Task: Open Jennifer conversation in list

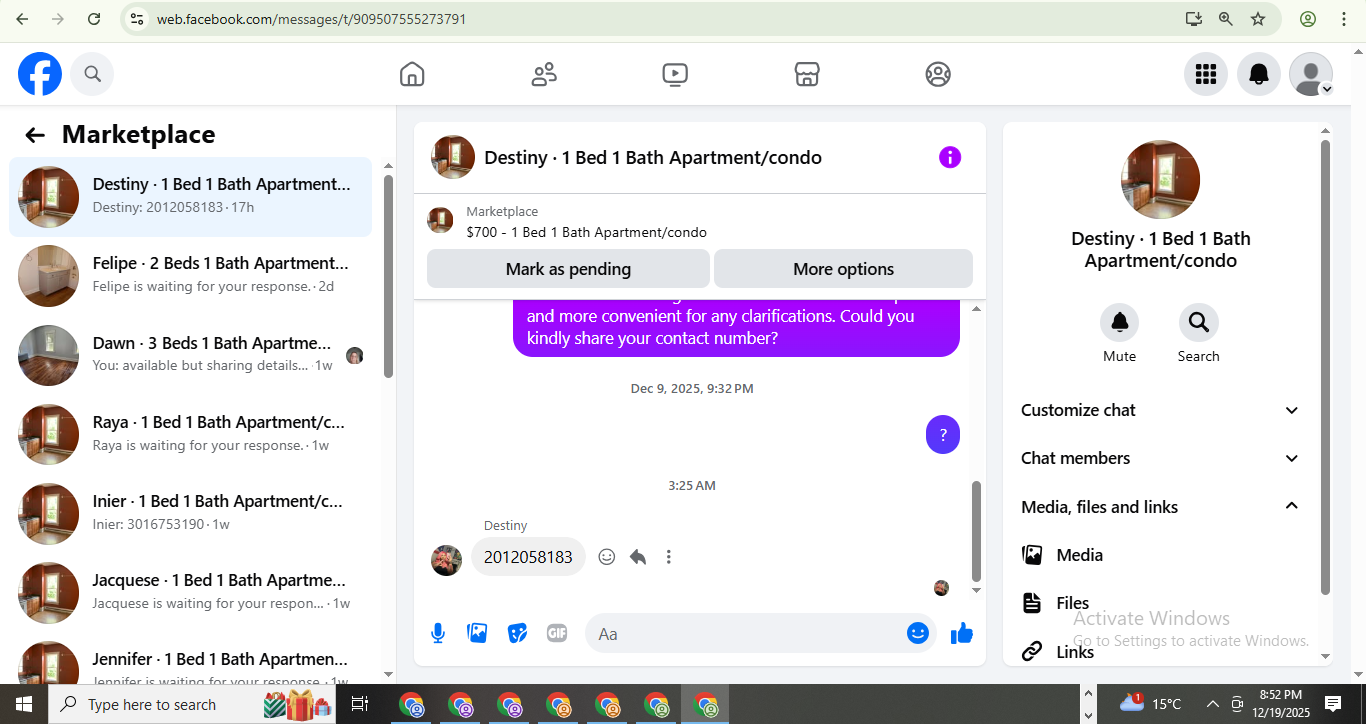Action: coord(190,662)
